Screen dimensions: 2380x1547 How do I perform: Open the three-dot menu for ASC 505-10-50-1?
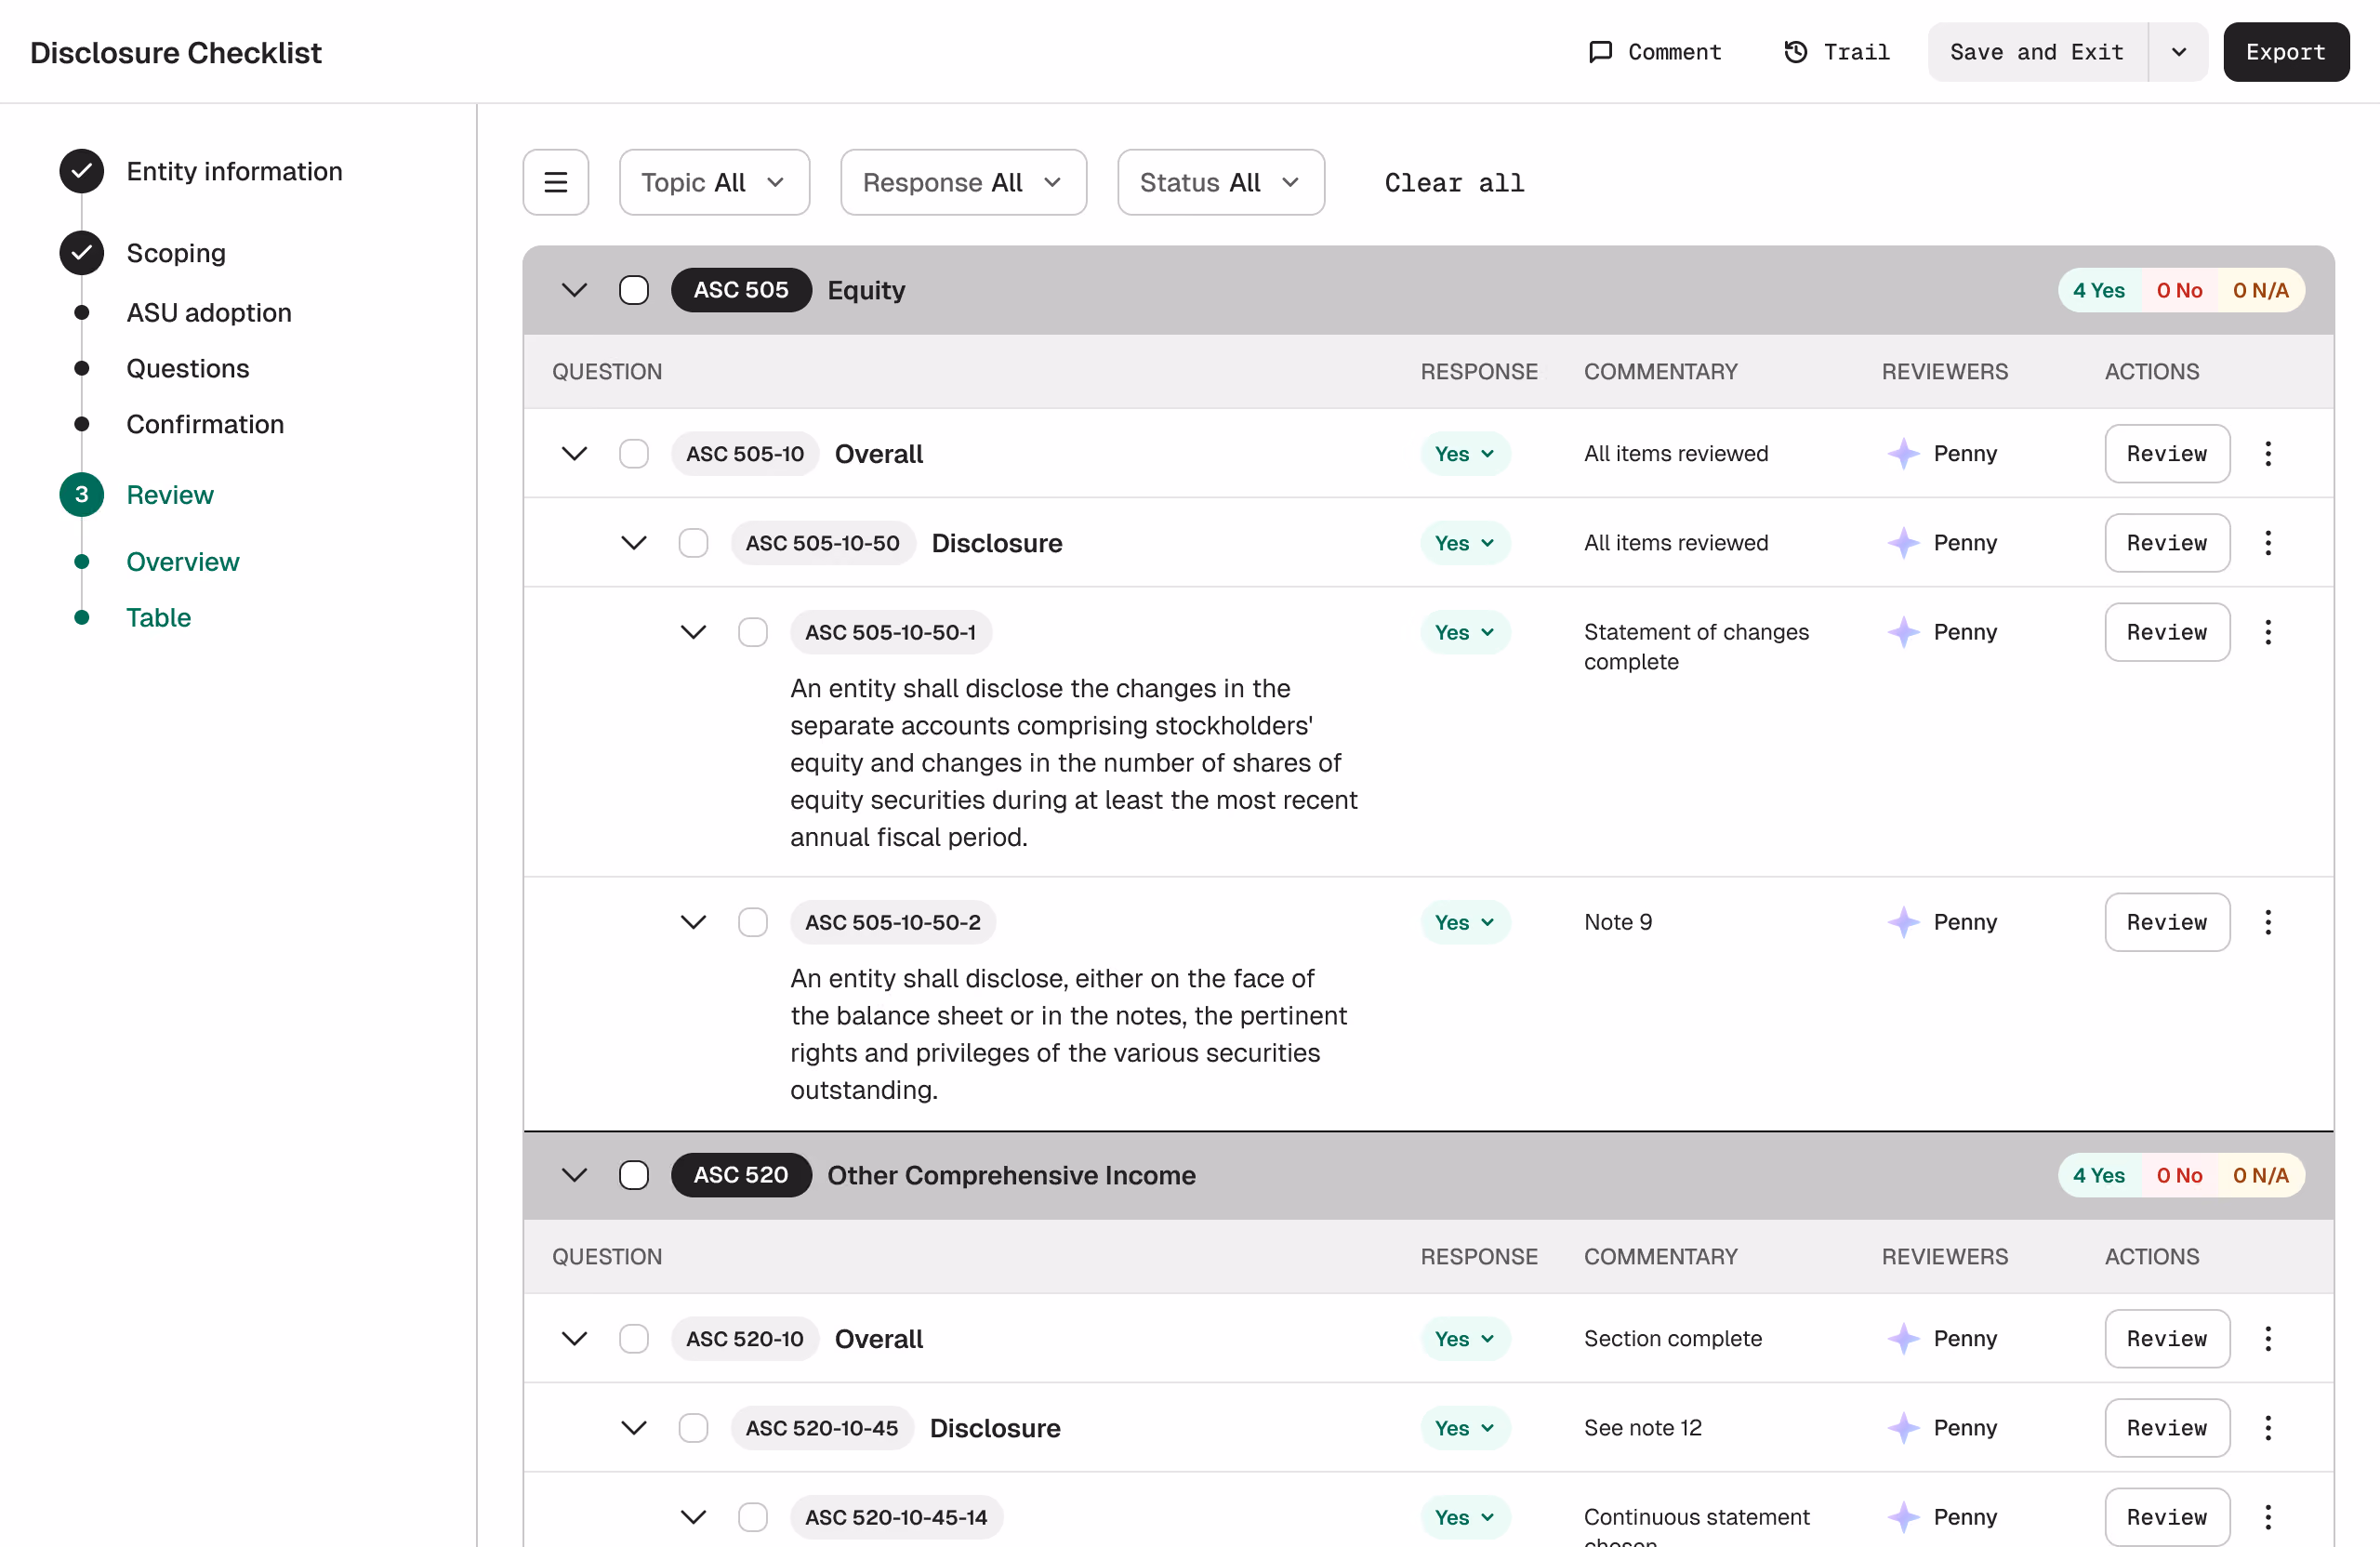pos(2268,632)
